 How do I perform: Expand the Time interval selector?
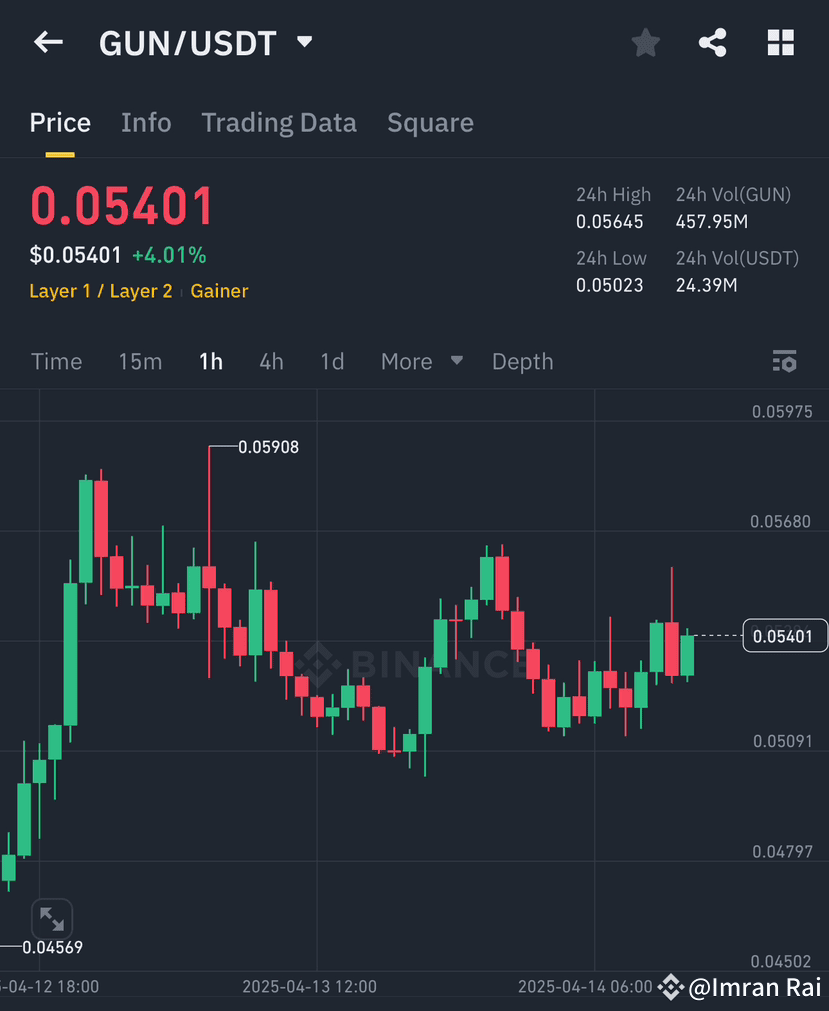pos(56,361)
